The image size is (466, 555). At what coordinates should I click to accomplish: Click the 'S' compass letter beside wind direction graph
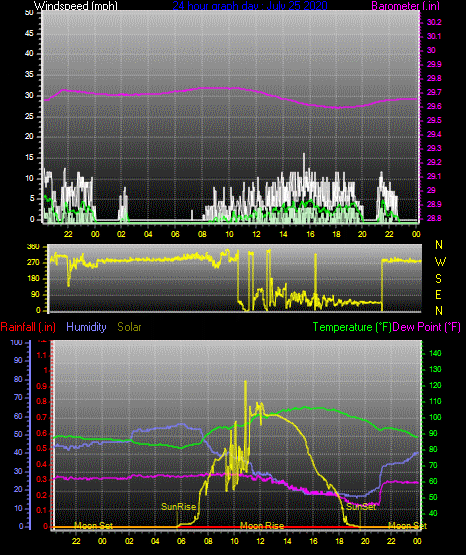(438, 279)
